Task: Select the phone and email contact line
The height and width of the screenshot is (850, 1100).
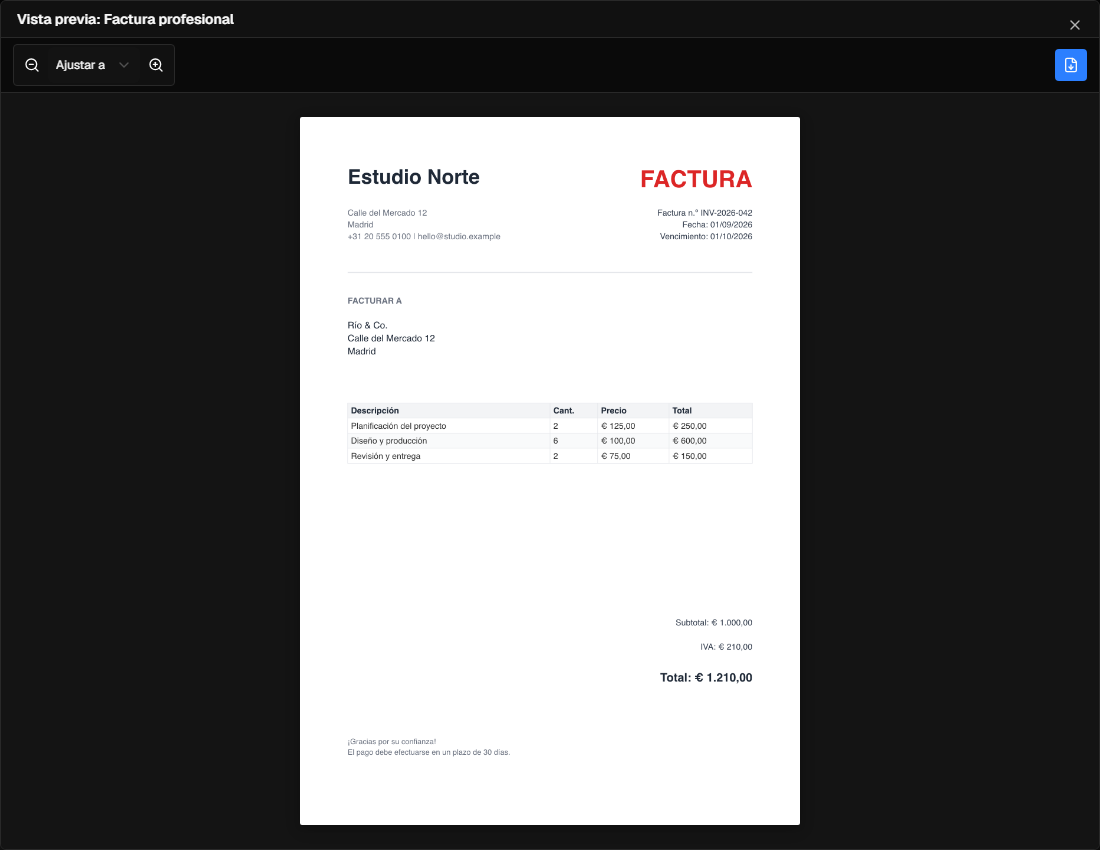Action: [424, 236]
